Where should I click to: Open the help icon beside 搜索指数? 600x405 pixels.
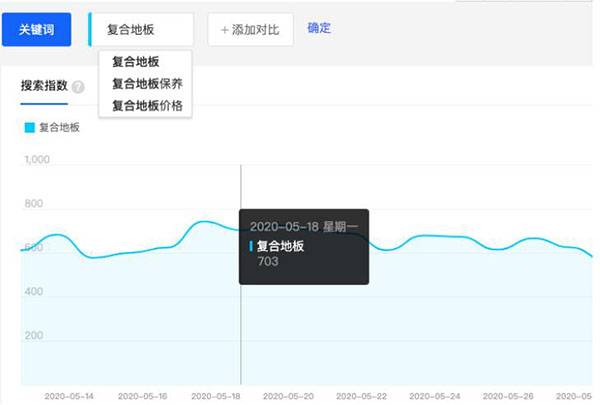[x=78, y=87]
